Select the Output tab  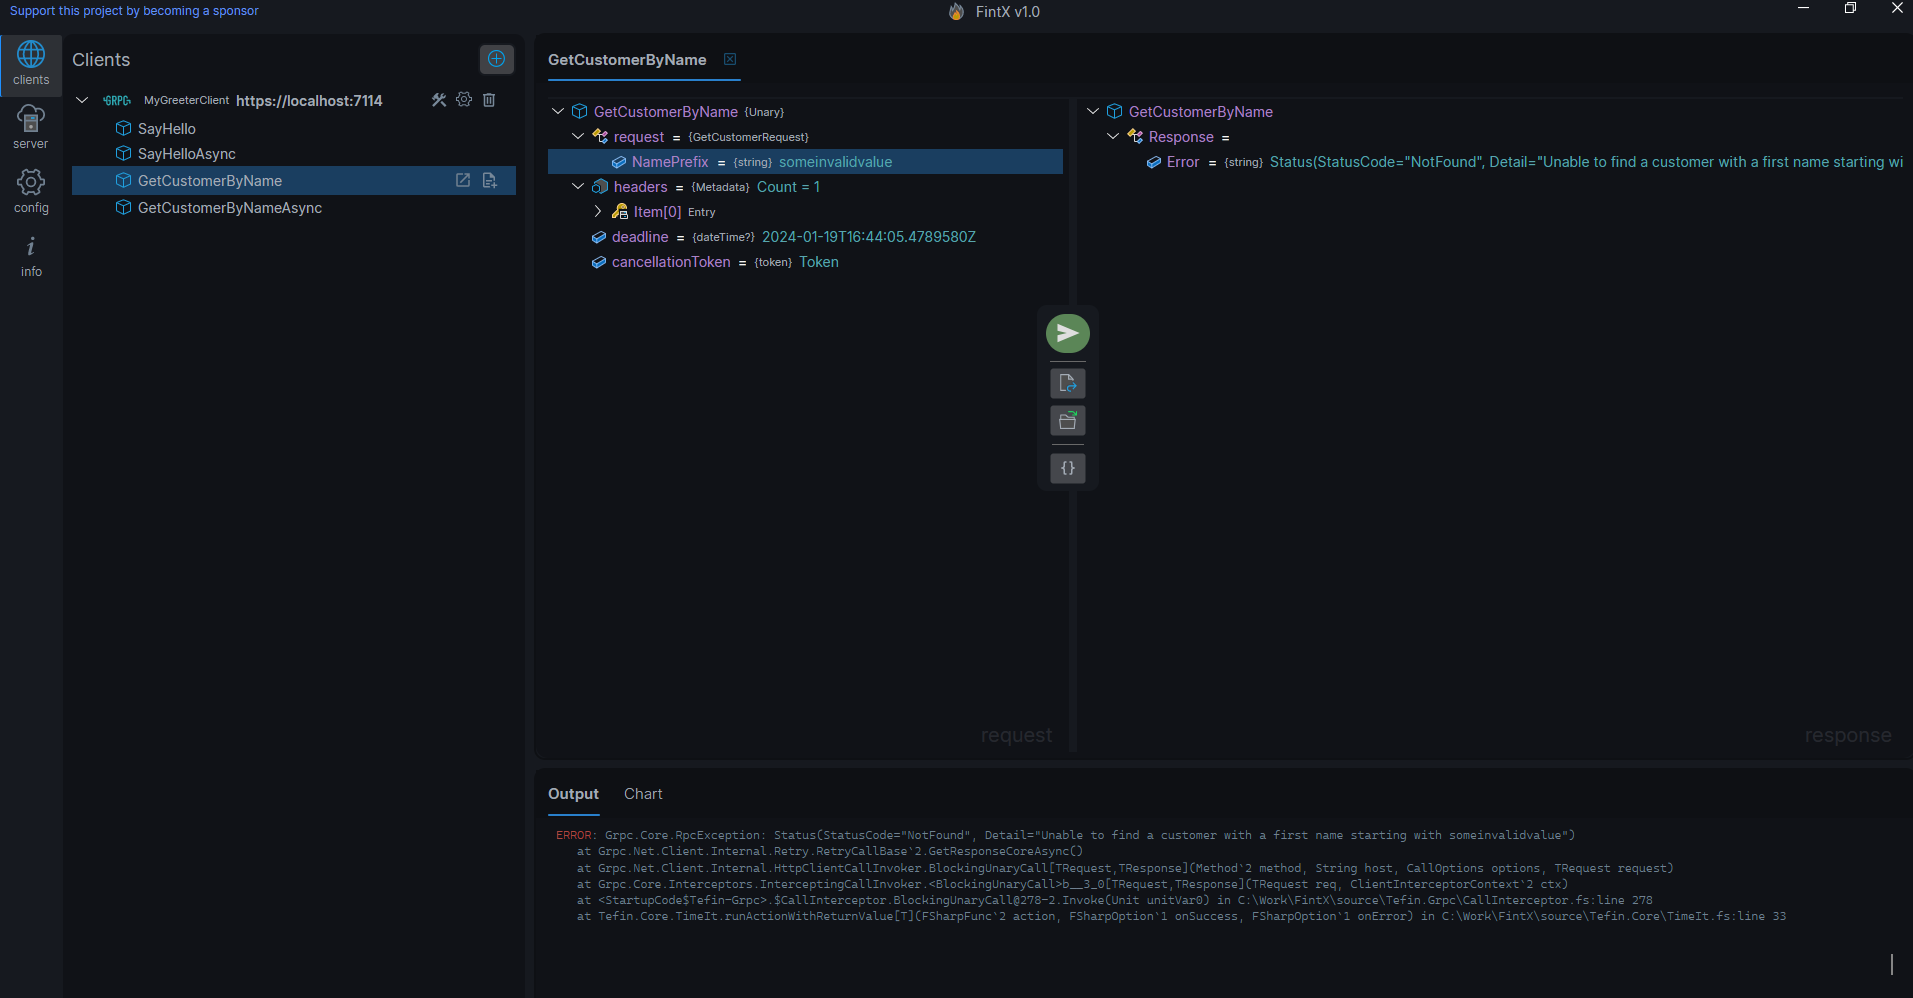tap(573, 794)
